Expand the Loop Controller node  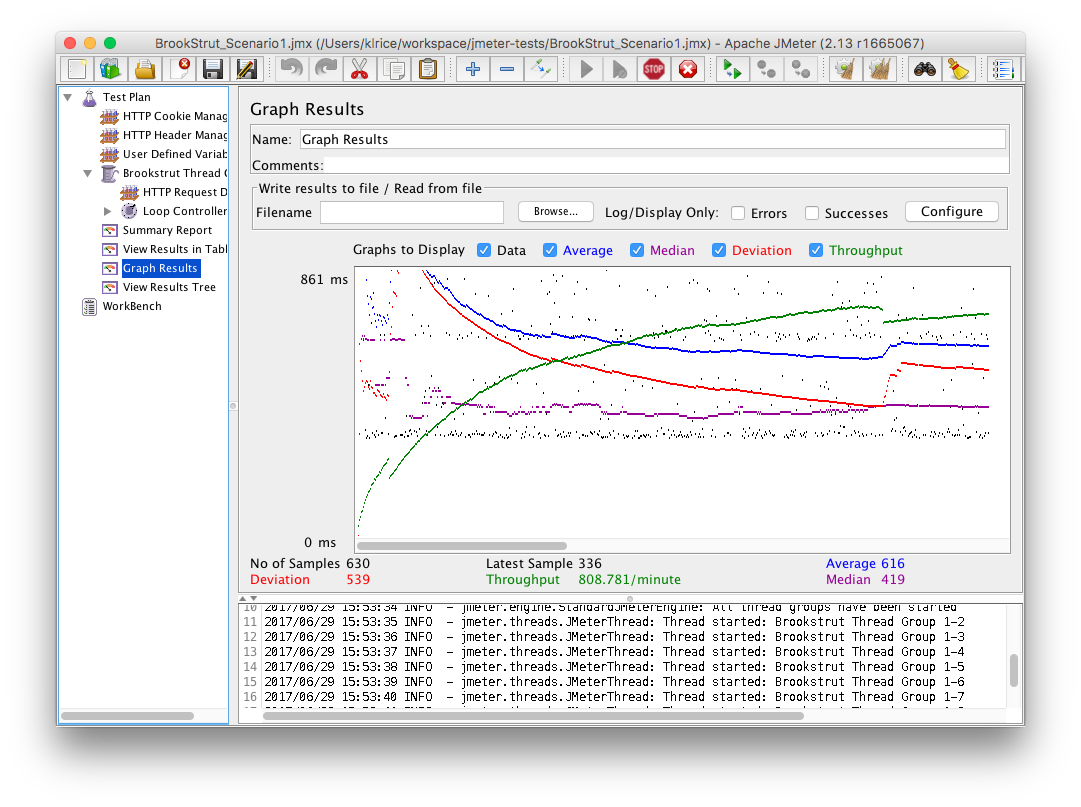[108, 211]
